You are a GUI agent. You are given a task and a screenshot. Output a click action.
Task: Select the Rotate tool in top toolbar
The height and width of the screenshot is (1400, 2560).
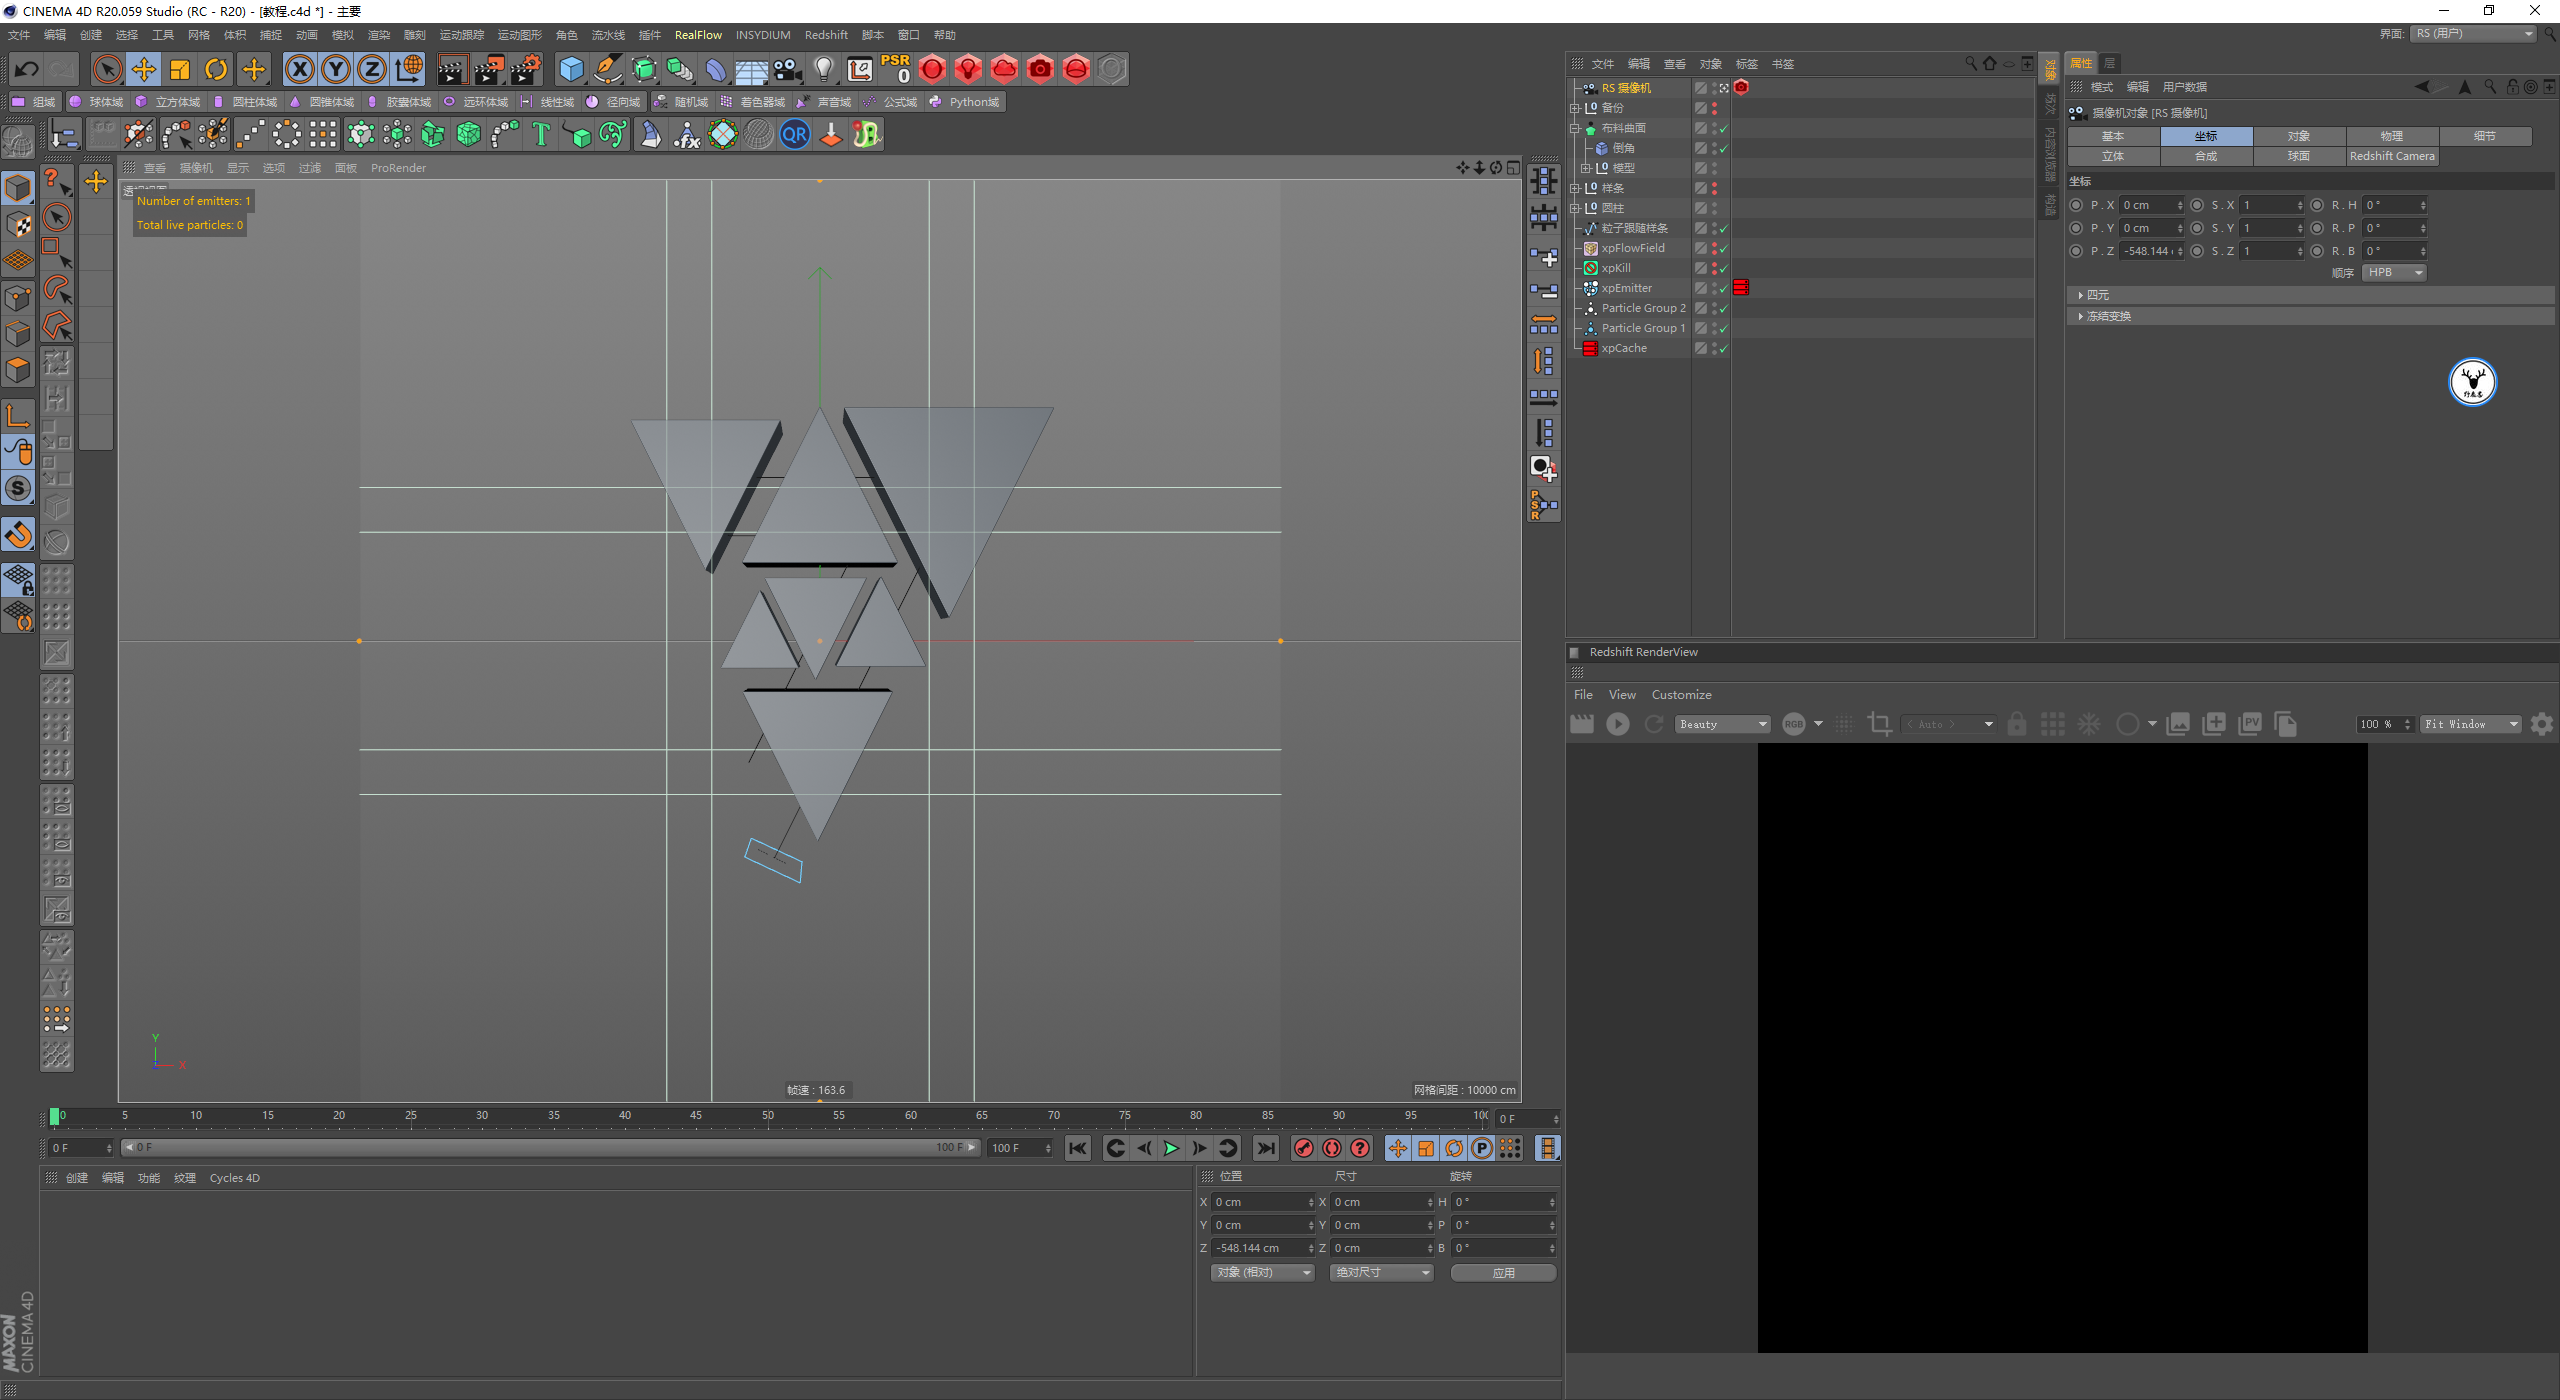pyautogui.click(x=216, y=69)
